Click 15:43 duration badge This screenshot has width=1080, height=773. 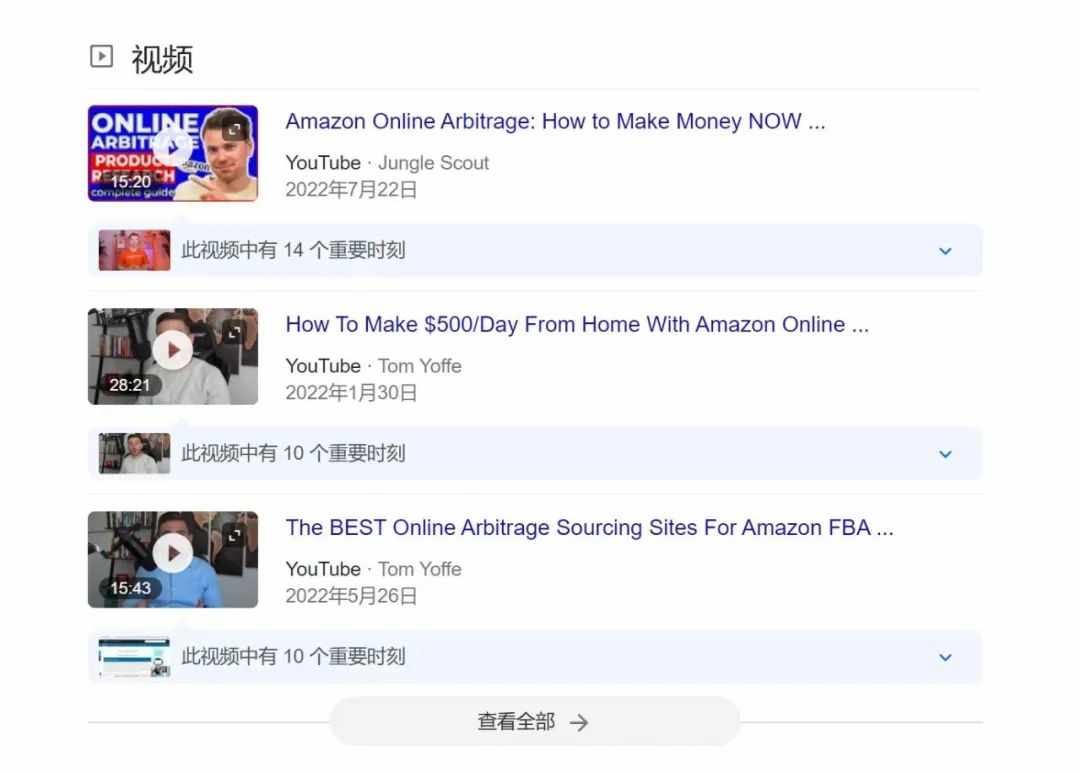coord(130,588)
